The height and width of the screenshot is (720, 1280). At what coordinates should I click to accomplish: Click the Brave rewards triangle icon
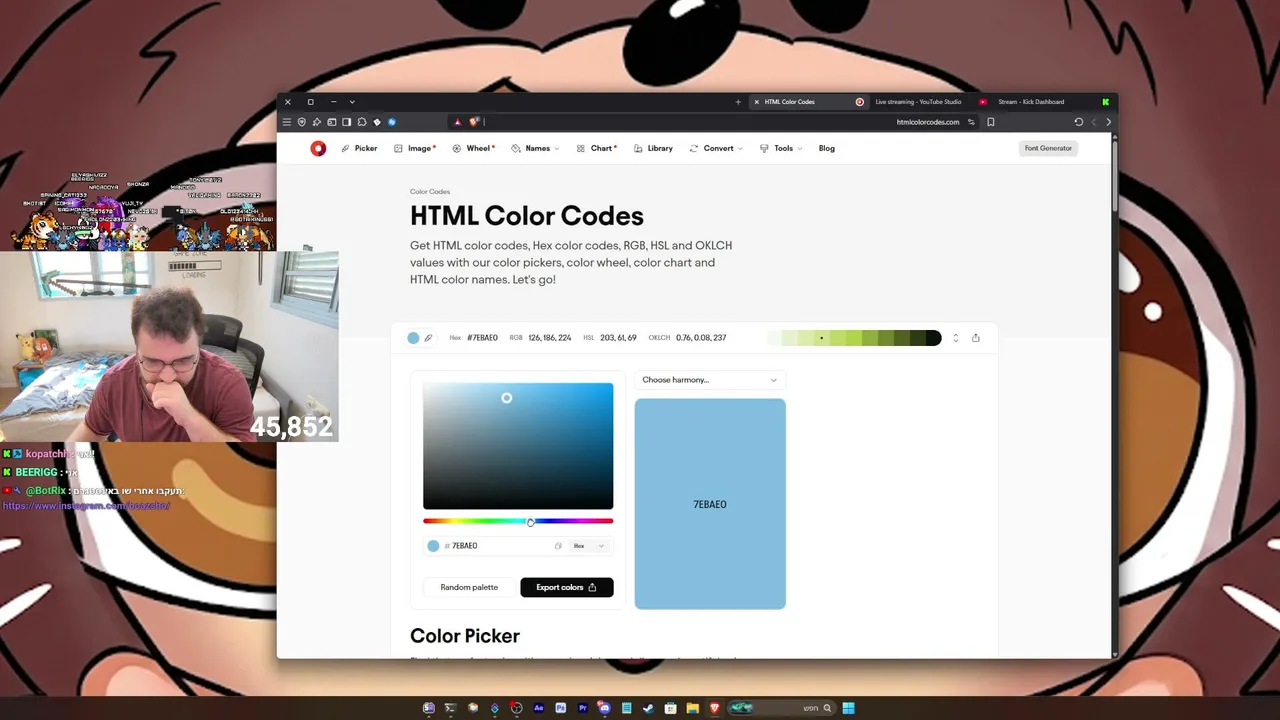click(x=458, y=122)
